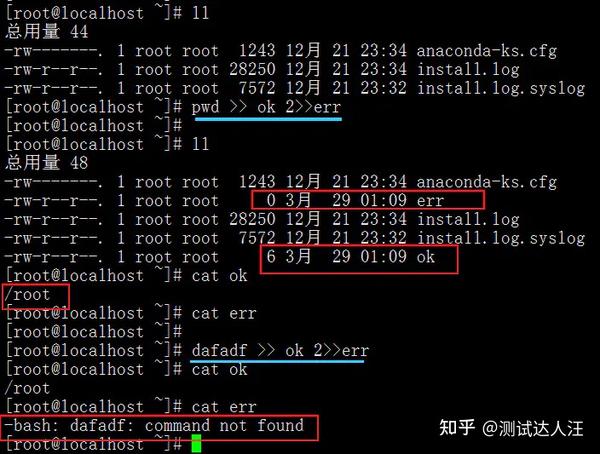The image size is (600, 454).
Task: Click the second install.log filename
Action: point(468,220)
